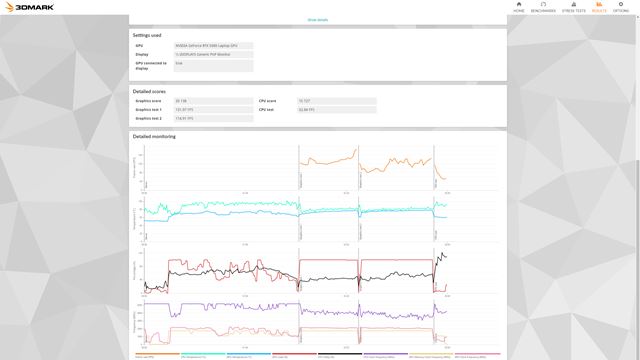Toggle the pink GPU clock frequency legend

(477, 355)
